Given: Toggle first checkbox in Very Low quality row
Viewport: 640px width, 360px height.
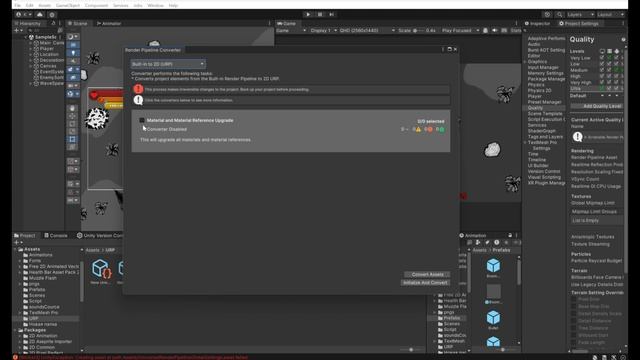Looking at the screenshot, I should click(602, 58).
